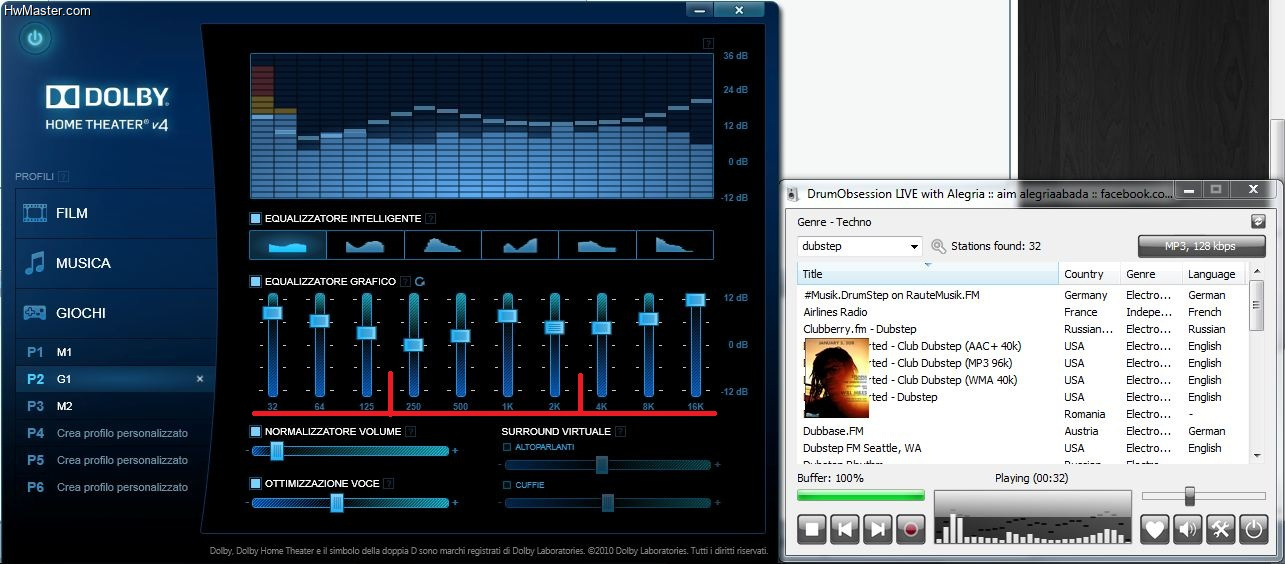Image resolution: width=1285 pixels, height=564 pixels.
Task: Open help for Surround Virtuale
Action: [620, 432]
